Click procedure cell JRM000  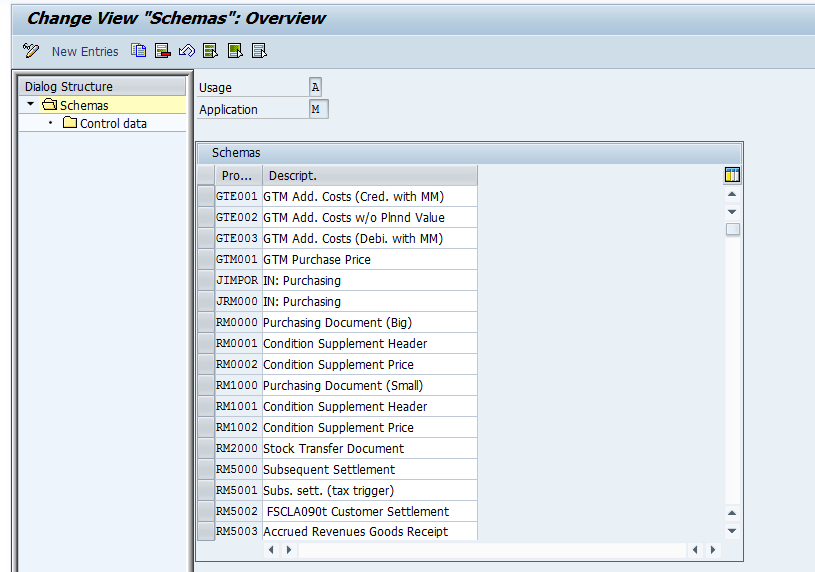click(x=238, y=302)
